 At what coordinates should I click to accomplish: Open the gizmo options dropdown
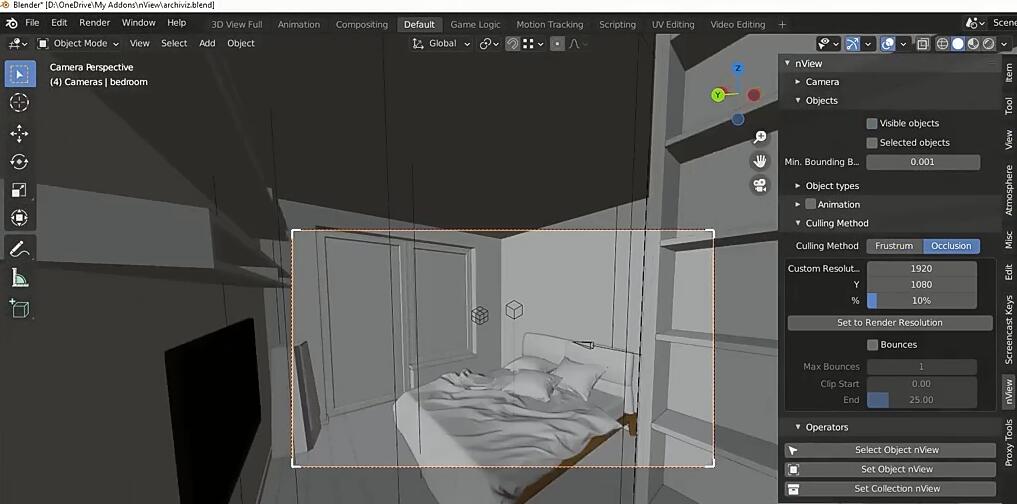pos(868,43)
